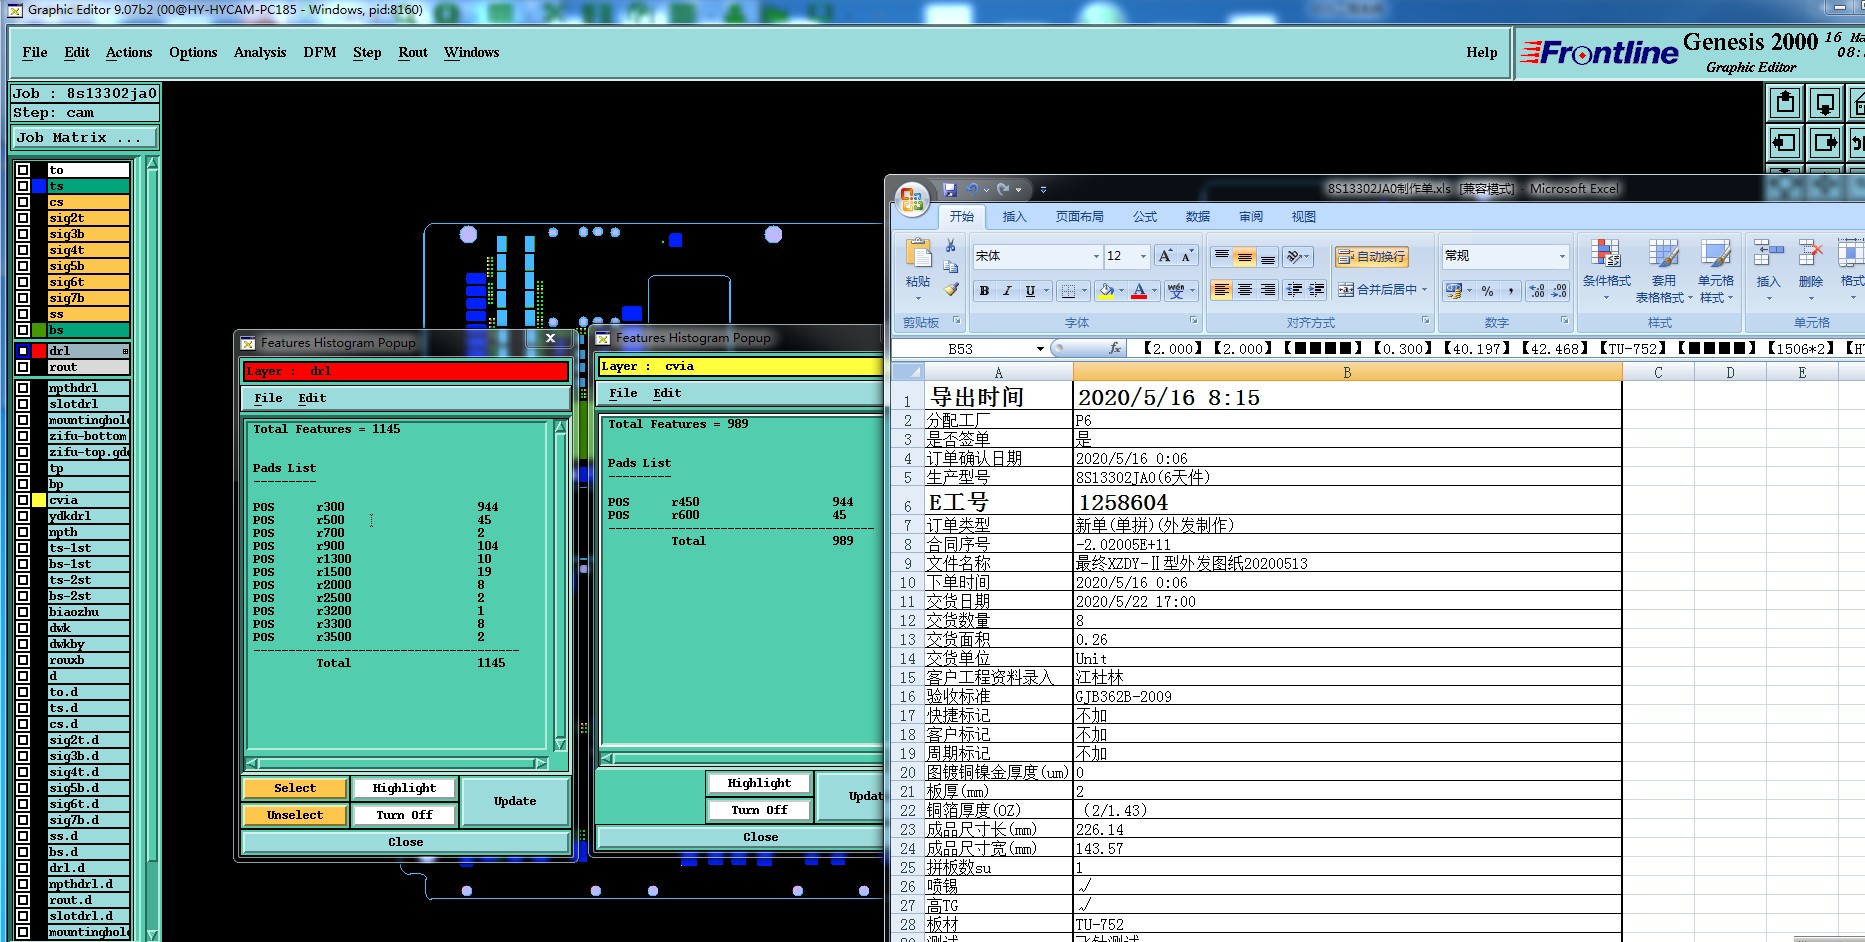Toggle the checkbox for layer drl
1865x942 pixels.
click(x=23, y=351)
